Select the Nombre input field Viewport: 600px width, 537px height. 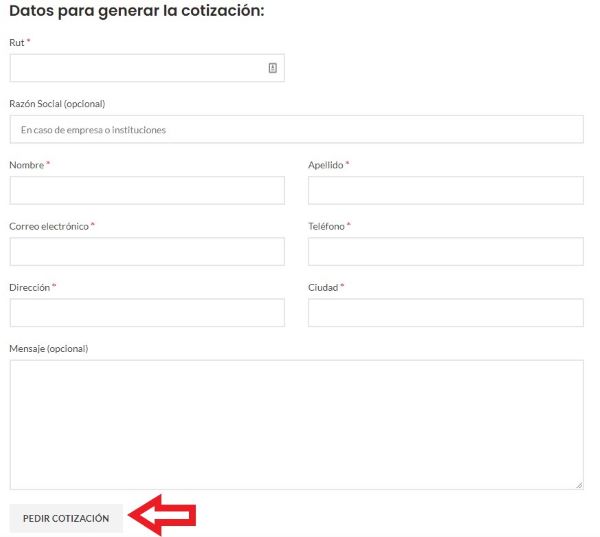pos(147,191)
